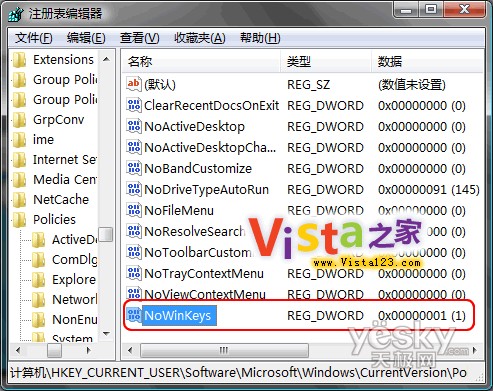Viewport: 493px width, 391px height.
Task: Open the 帮助(H) menu
Action: coord(260,38)
